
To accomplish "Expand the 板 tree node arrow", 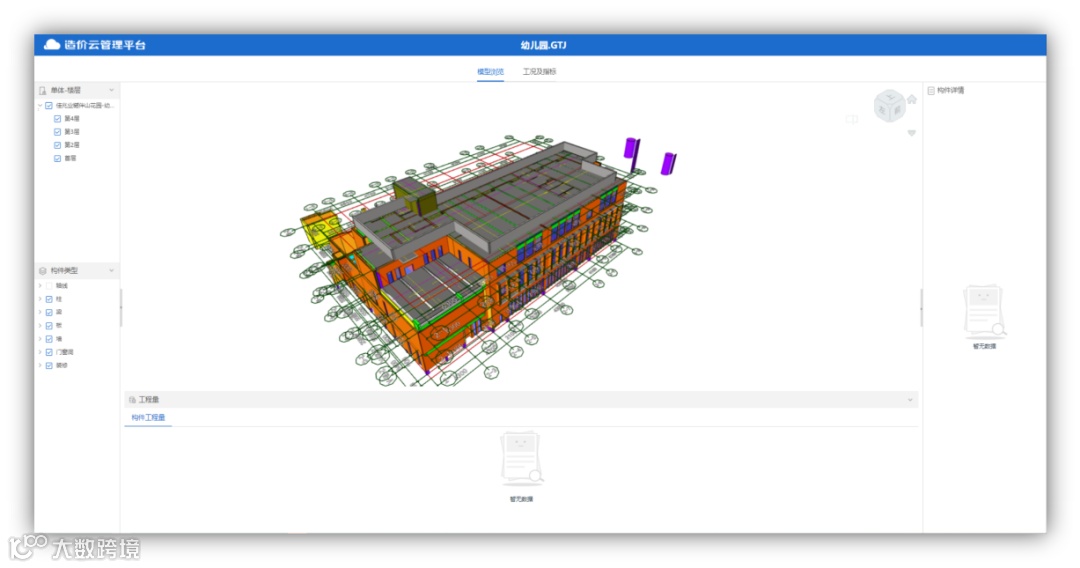I will [40, 326].
